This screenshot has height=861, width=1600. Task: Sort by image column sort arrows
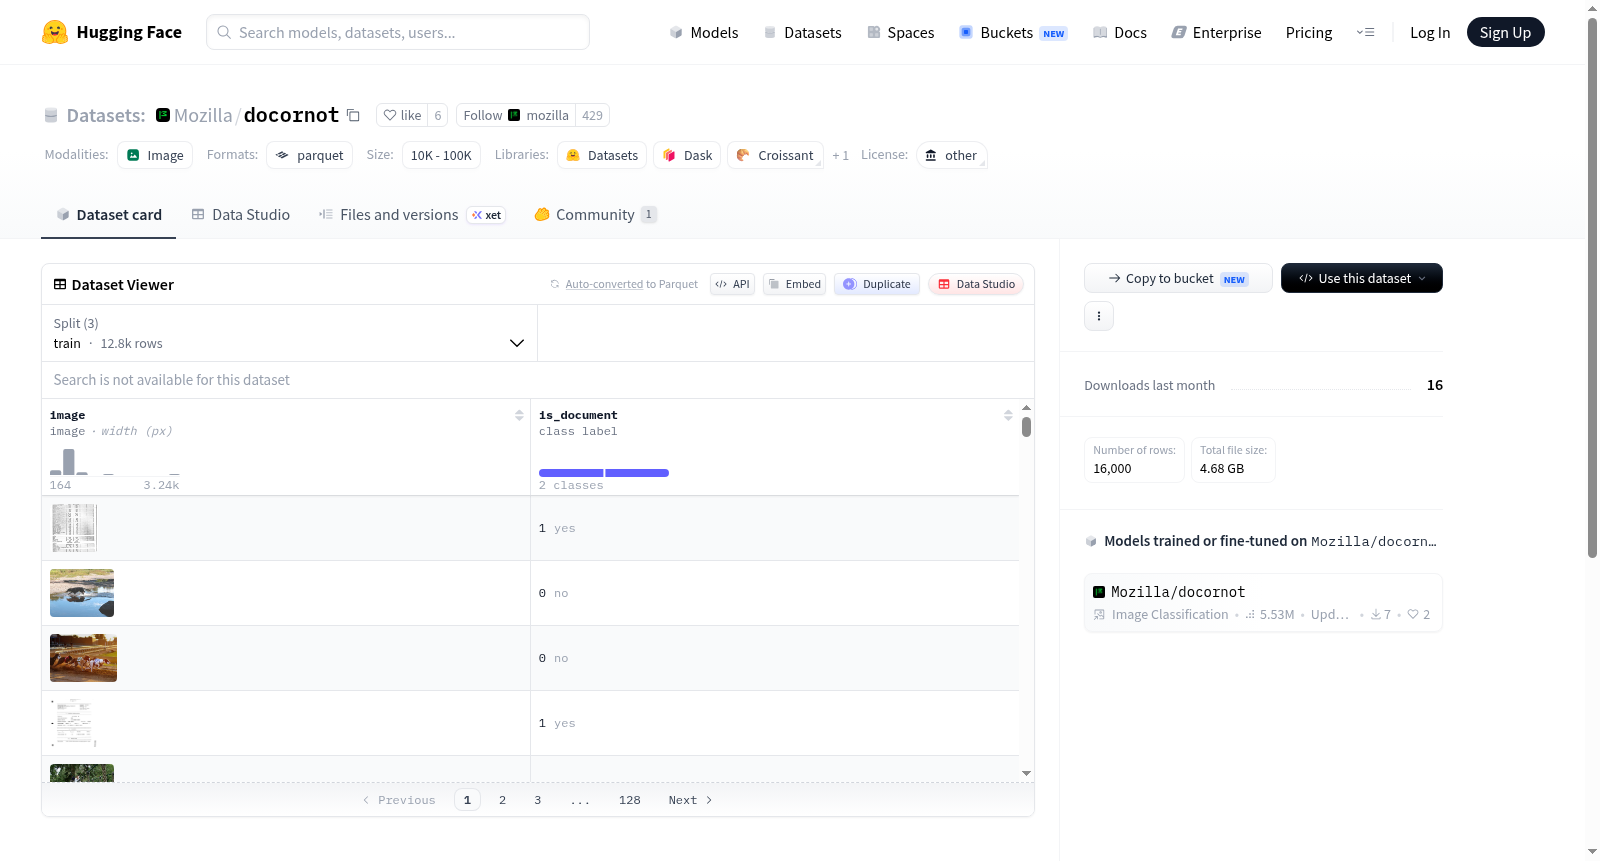pyautogui.click(x=519, y=415)
